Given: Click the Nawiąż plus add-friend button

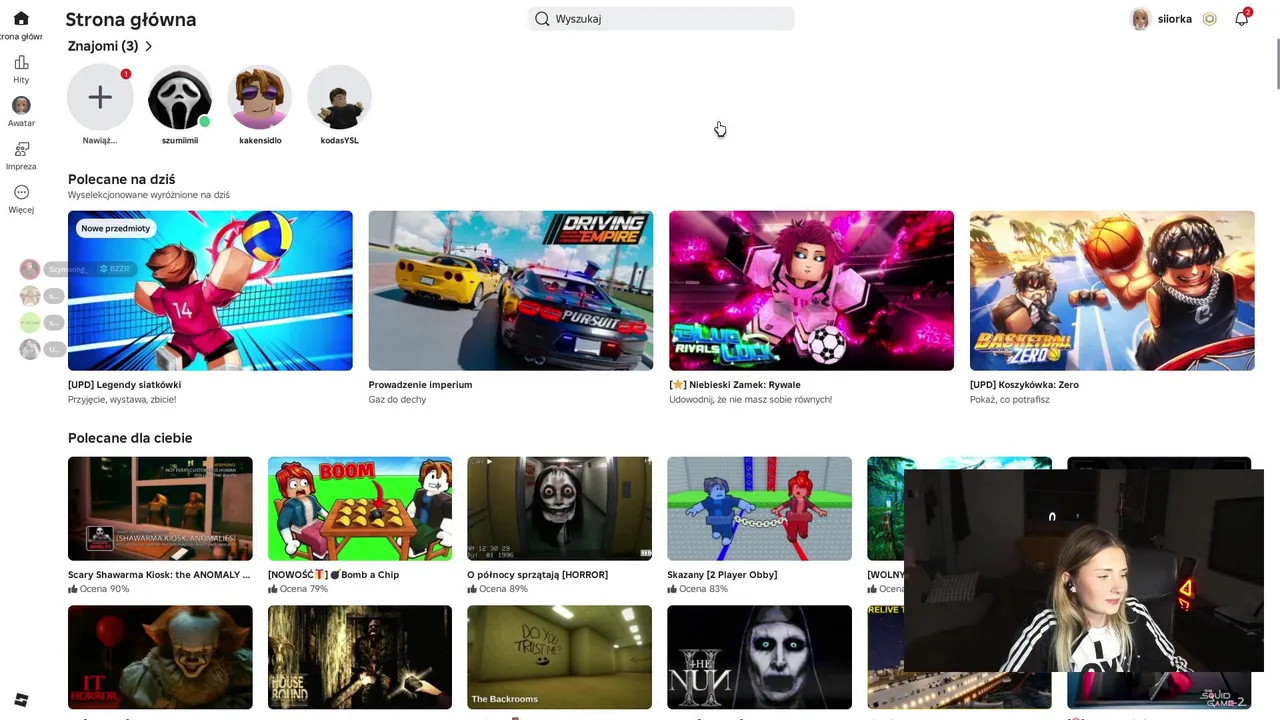Looking at the screenshot, I should pyautogui.click(x=100, y=97).
